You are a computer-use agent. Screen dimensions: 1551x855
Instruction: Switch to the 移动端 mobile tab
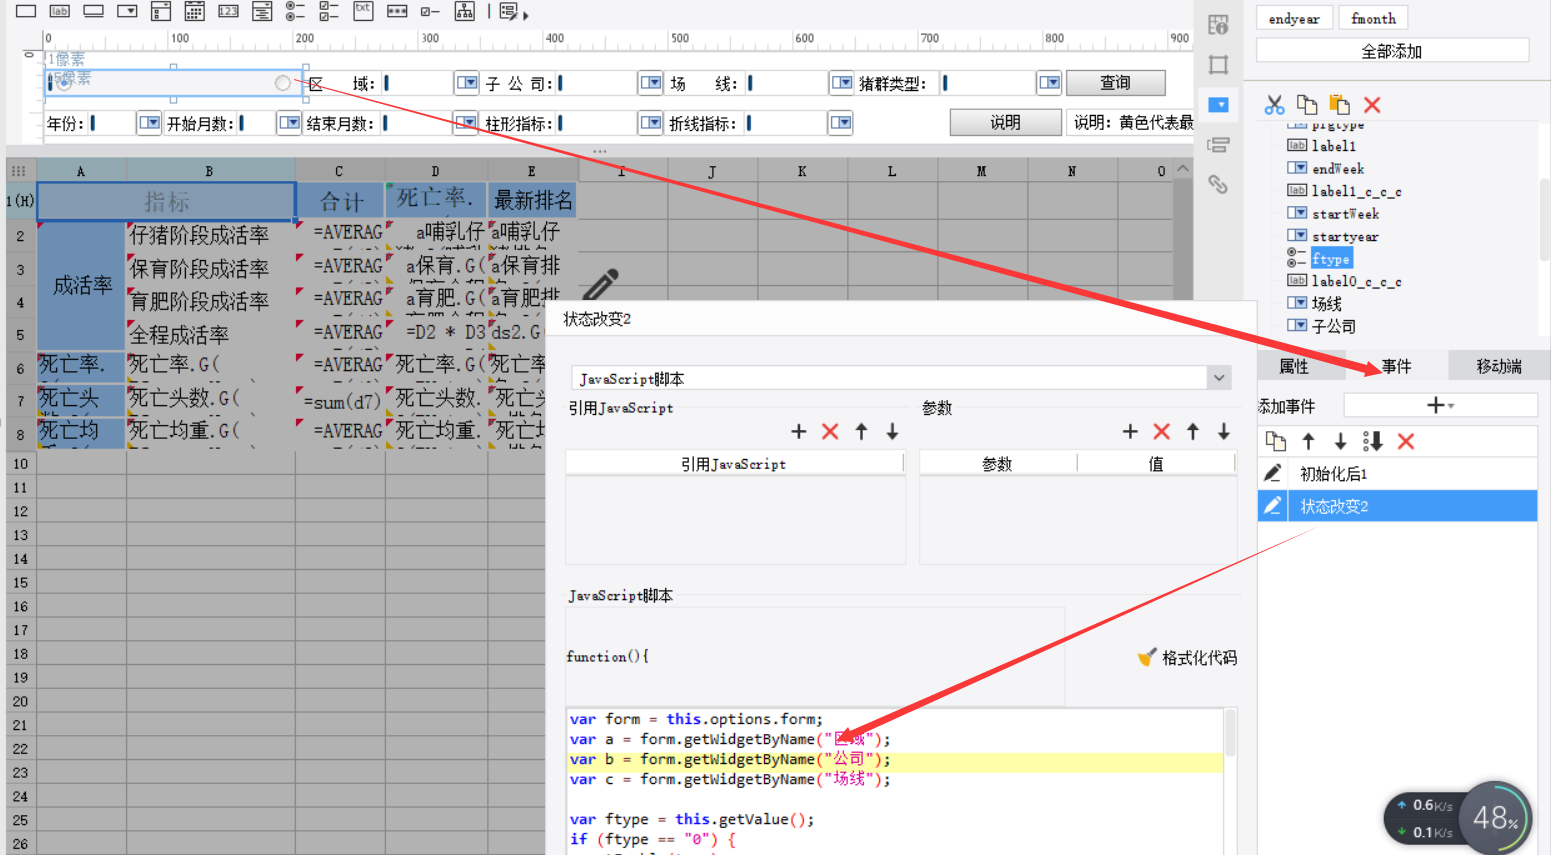click(x=1499, y=366)
